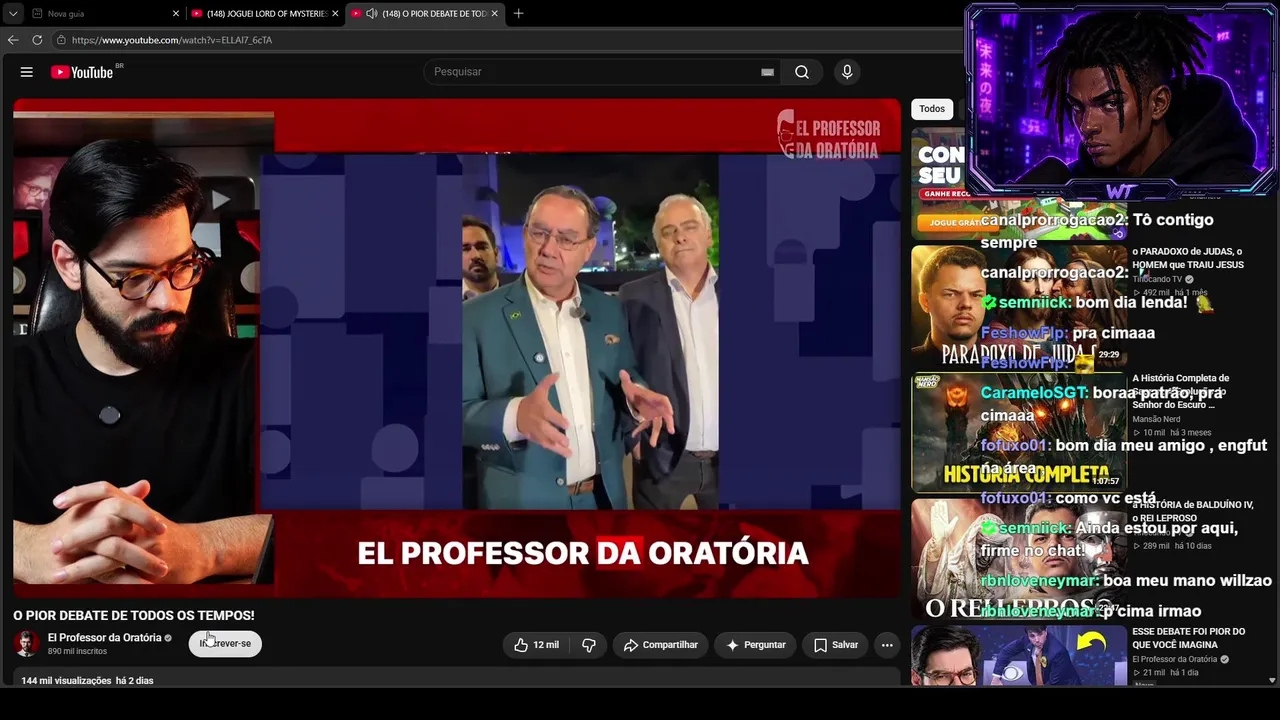Open the title 'ESSE DEBATE FOI PIOR DO QUE VOCÊ IMAGINA'
The height and width of the screenshot is (720, 1280).
point(1189,638)
